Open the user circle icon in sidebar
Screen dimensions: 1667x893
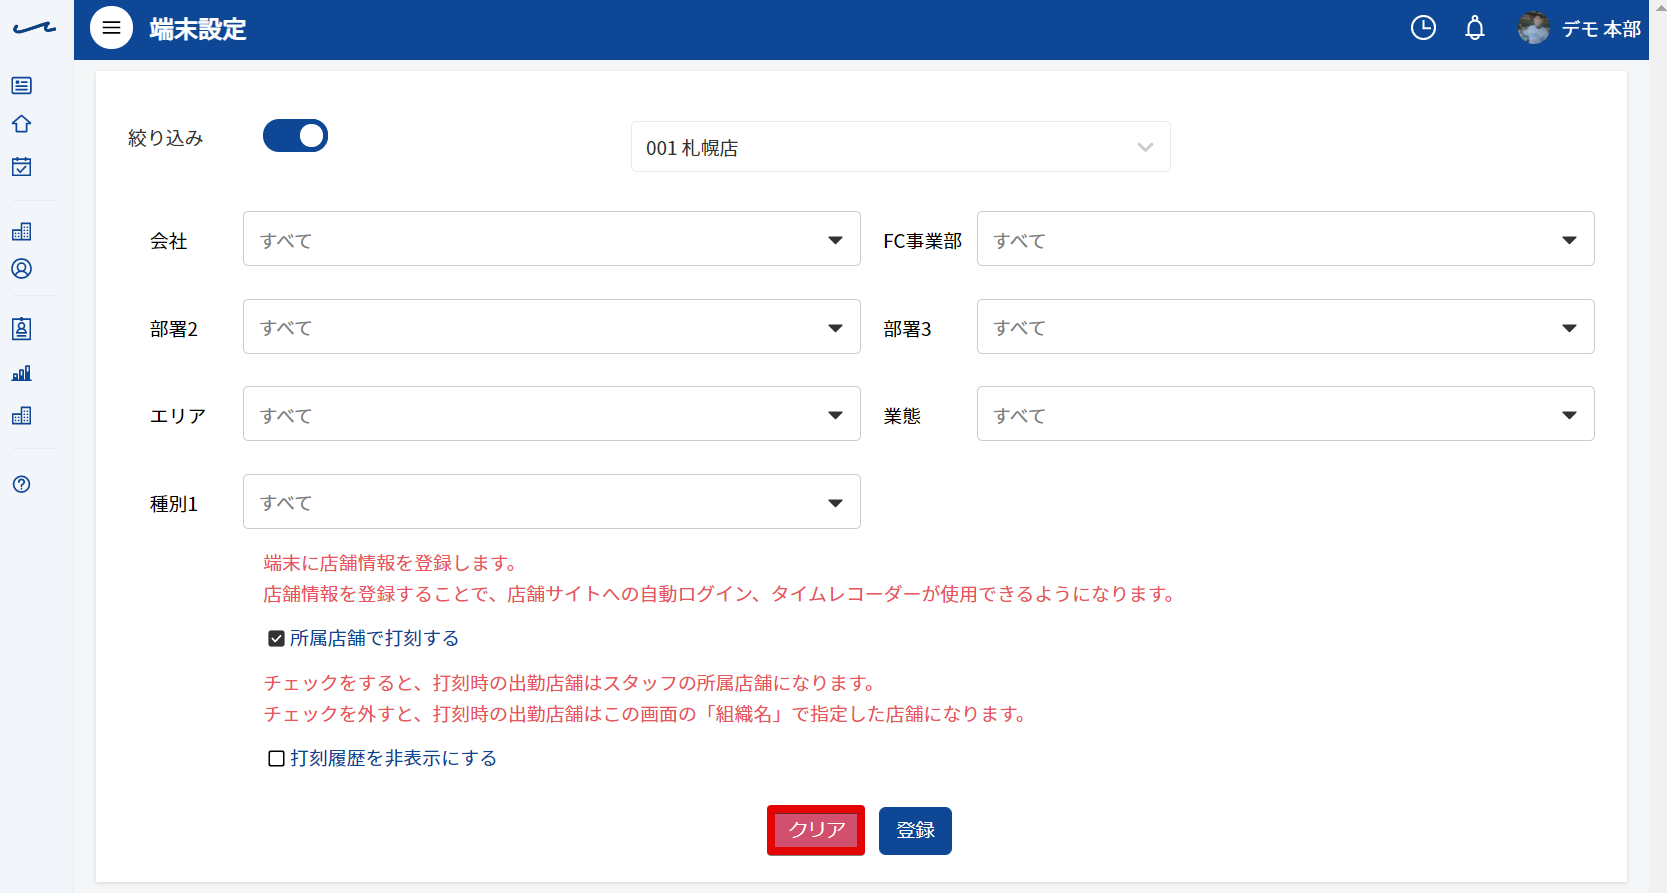point(21,269)
